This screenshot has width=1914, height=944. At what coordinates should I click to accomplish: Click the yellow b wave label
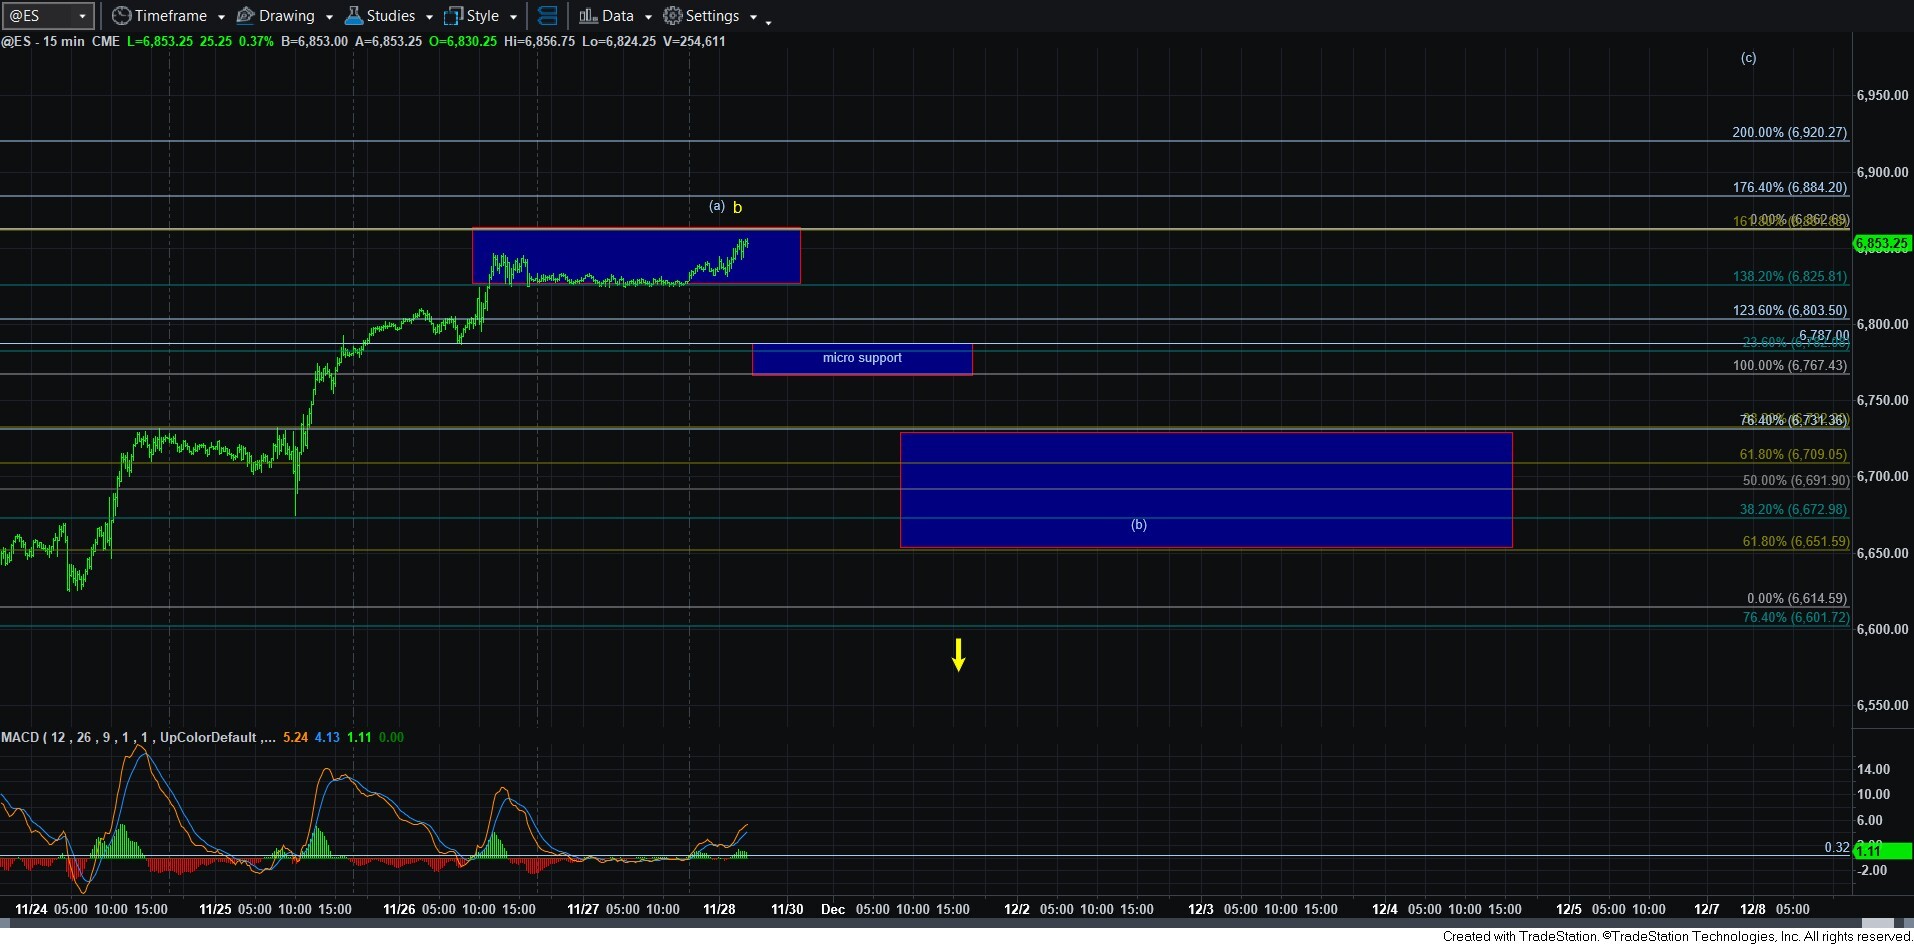pos(737,208)
